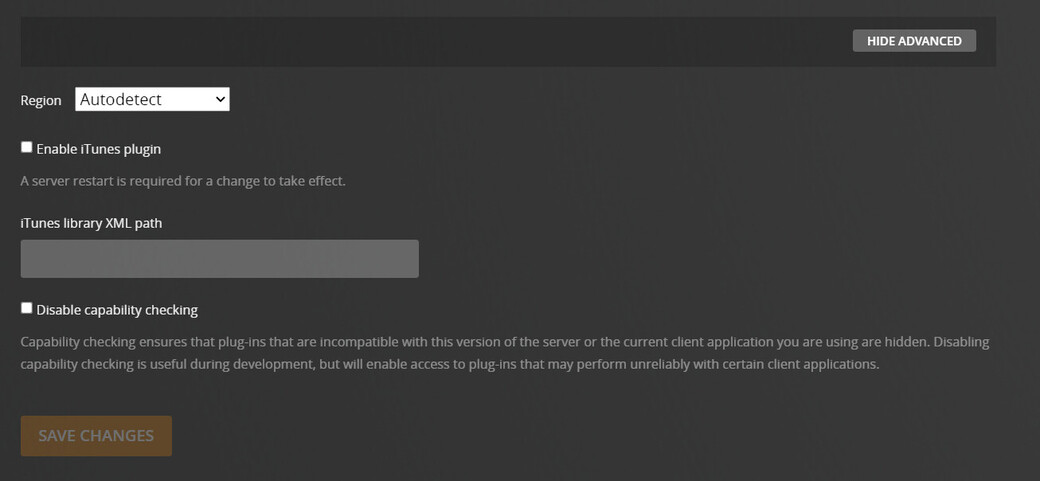Open the Region dropdown menu

[152, 100]
